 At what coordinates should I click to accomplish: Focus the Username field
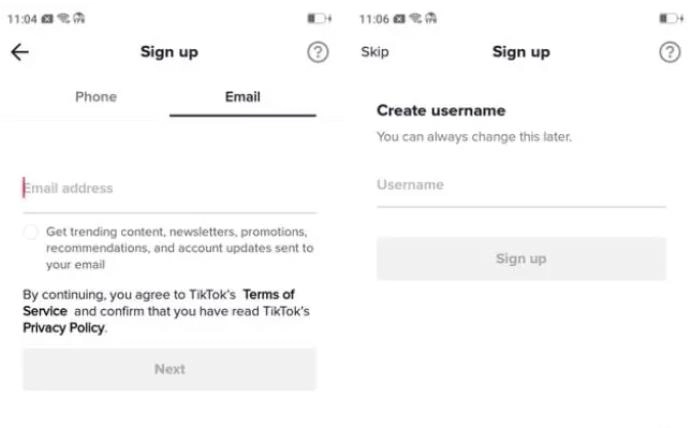coord(520,185)
